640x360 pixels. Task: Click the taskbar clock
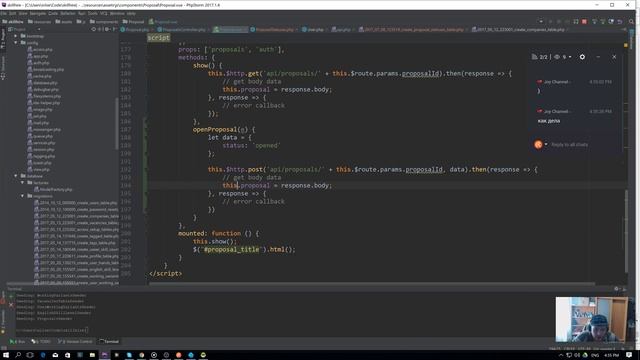click(611, 355)
